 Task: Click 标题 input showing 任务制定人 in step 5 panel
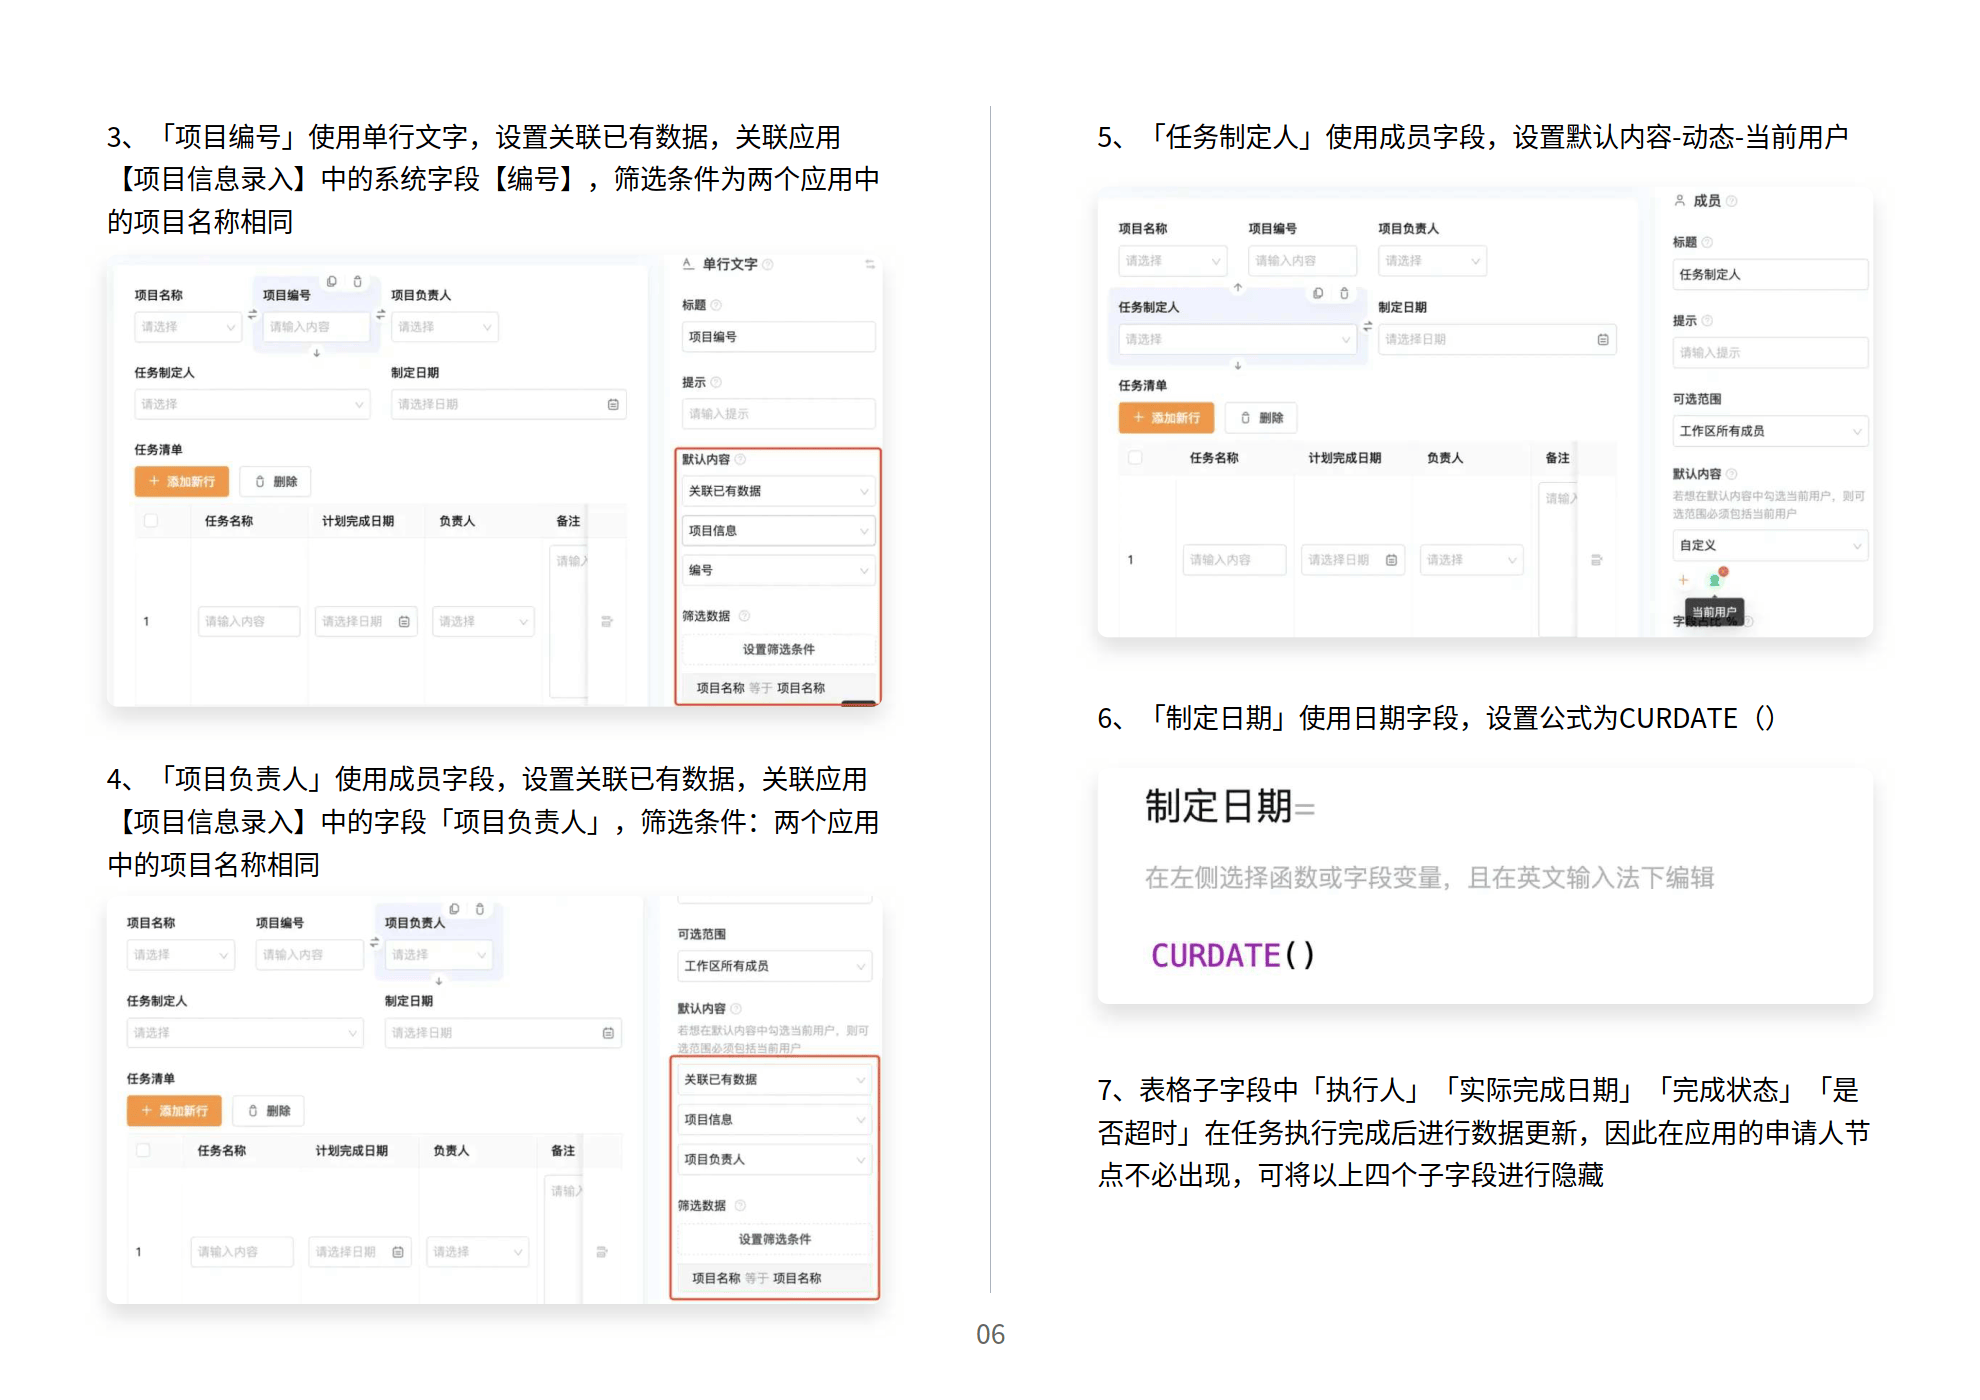coord(1770,275)
